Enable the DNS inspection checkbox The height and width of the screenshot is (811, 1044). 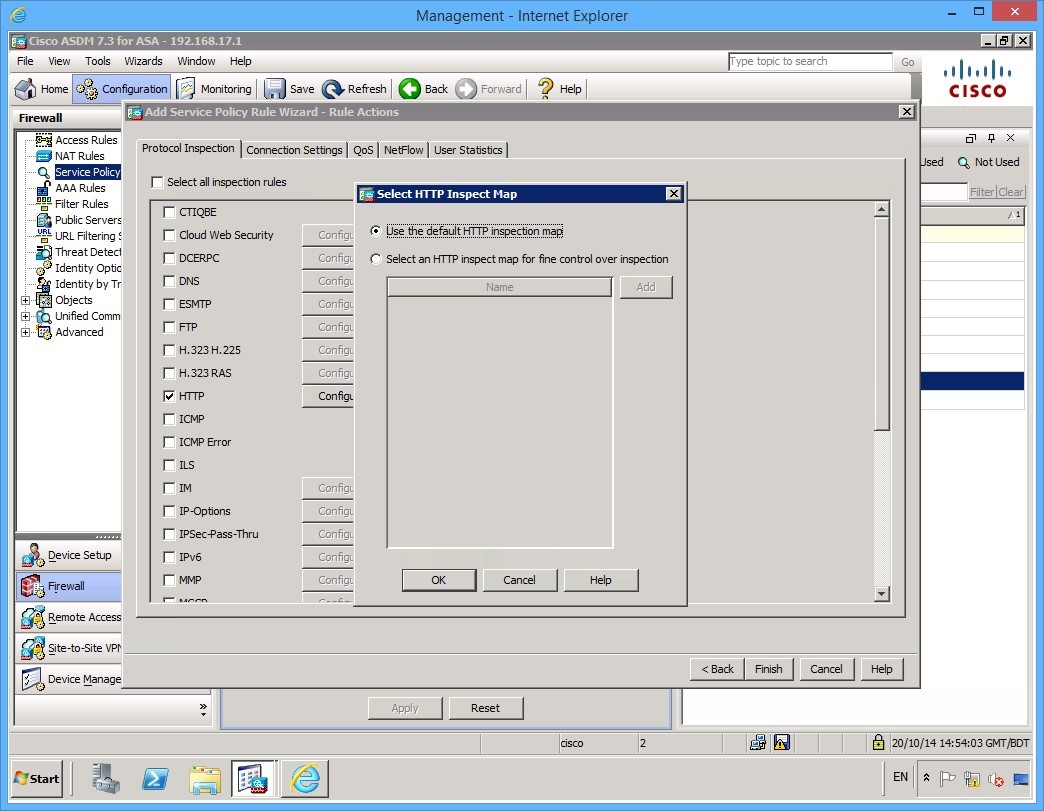point(169,280)
